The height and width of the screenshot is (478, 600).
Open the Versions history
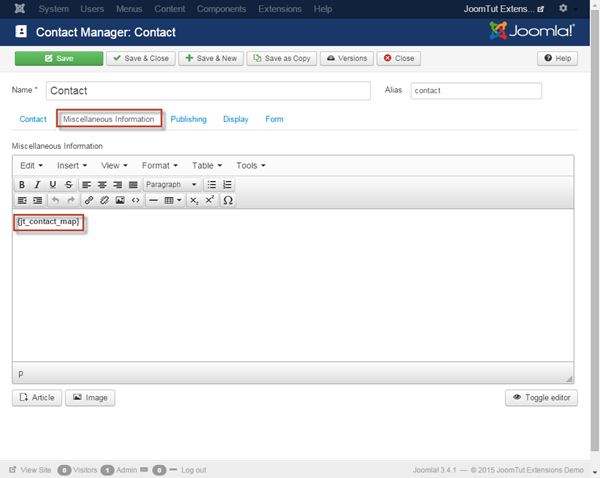click(347, 59)
